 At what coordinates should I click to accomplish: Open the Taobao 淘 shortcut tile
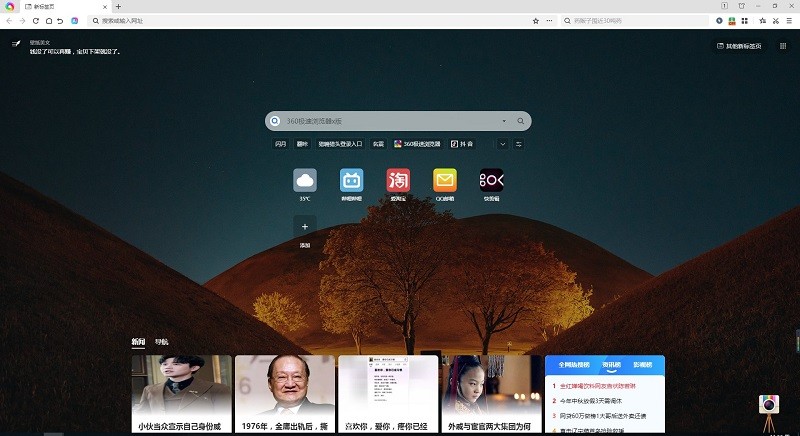(x=398, y=180)
